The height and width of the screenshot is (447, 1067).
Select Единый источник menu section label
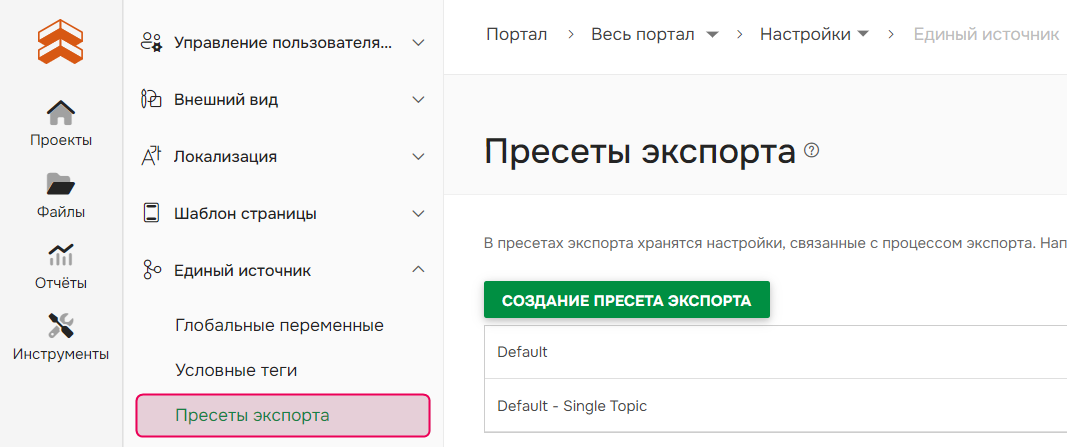click(242, 271)
